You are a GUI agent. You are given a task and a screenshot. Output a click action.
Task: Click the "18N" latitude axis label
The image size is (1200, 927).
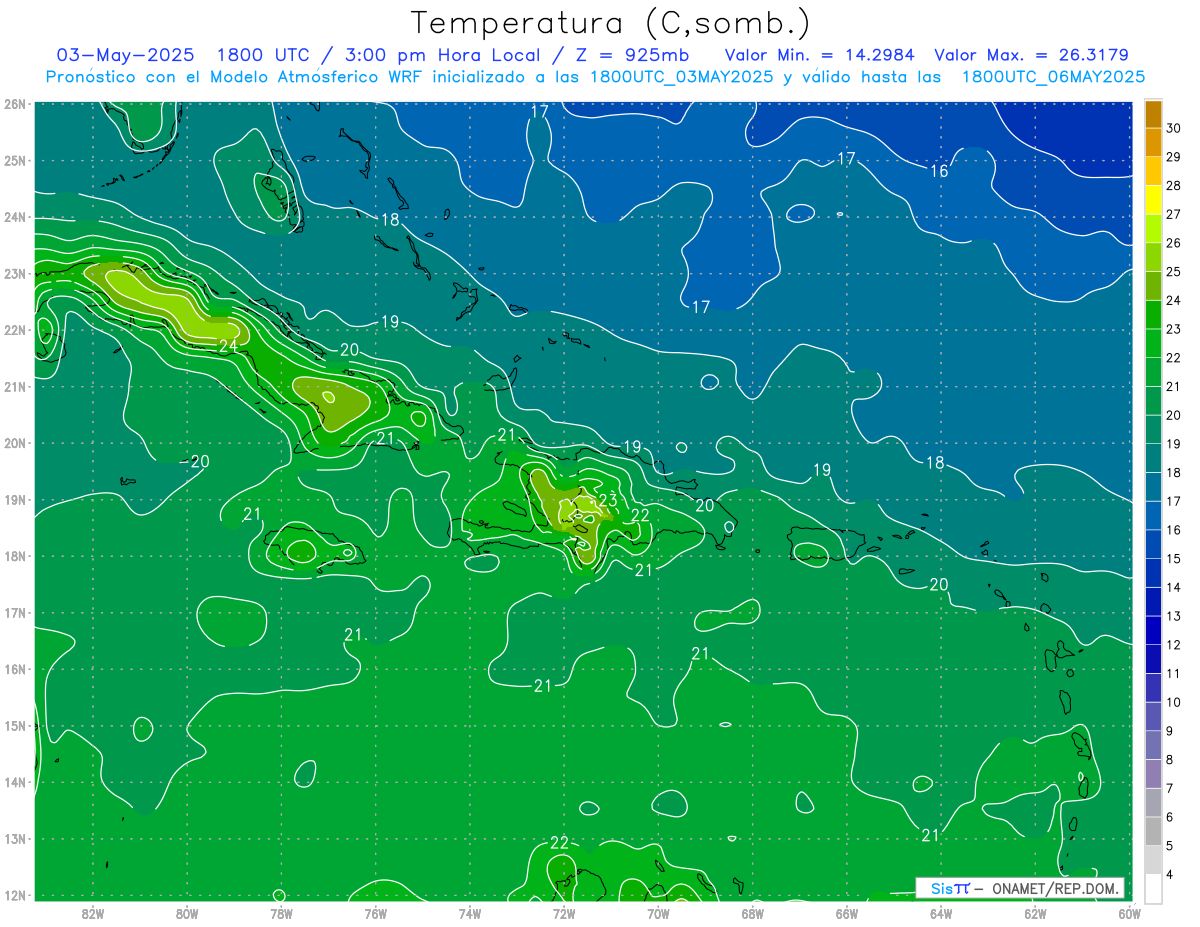tap(14, 556)
